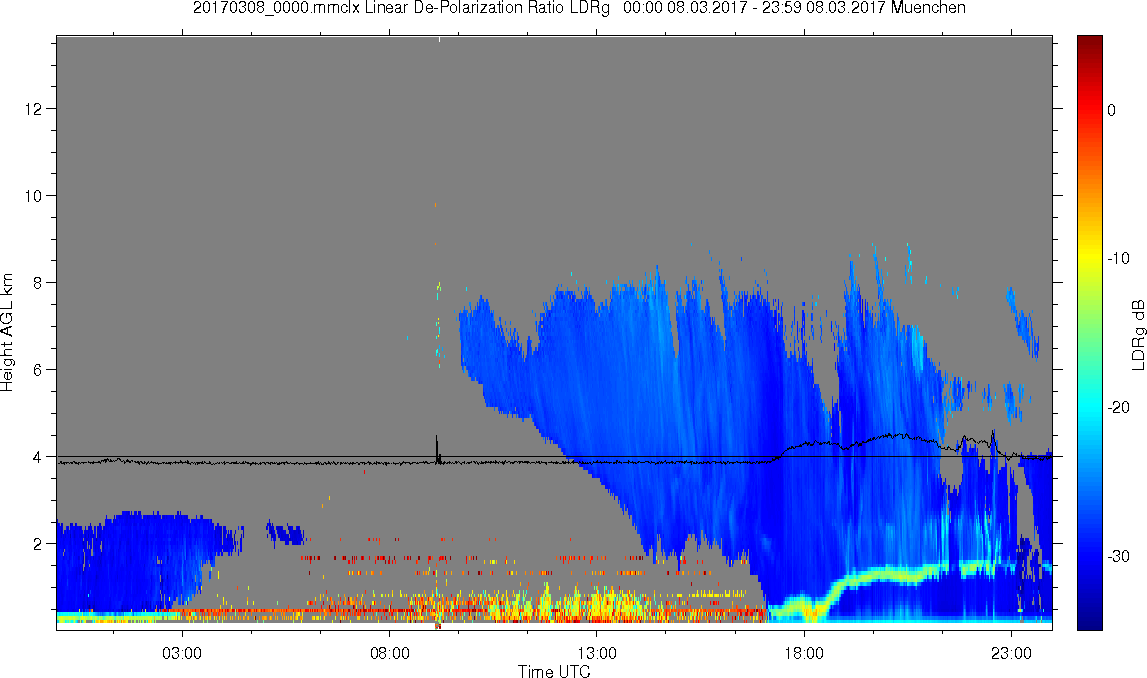Click the colorbar label '0'
The height and width of the screenshot is (678, 1147).
pos(1112,110)
